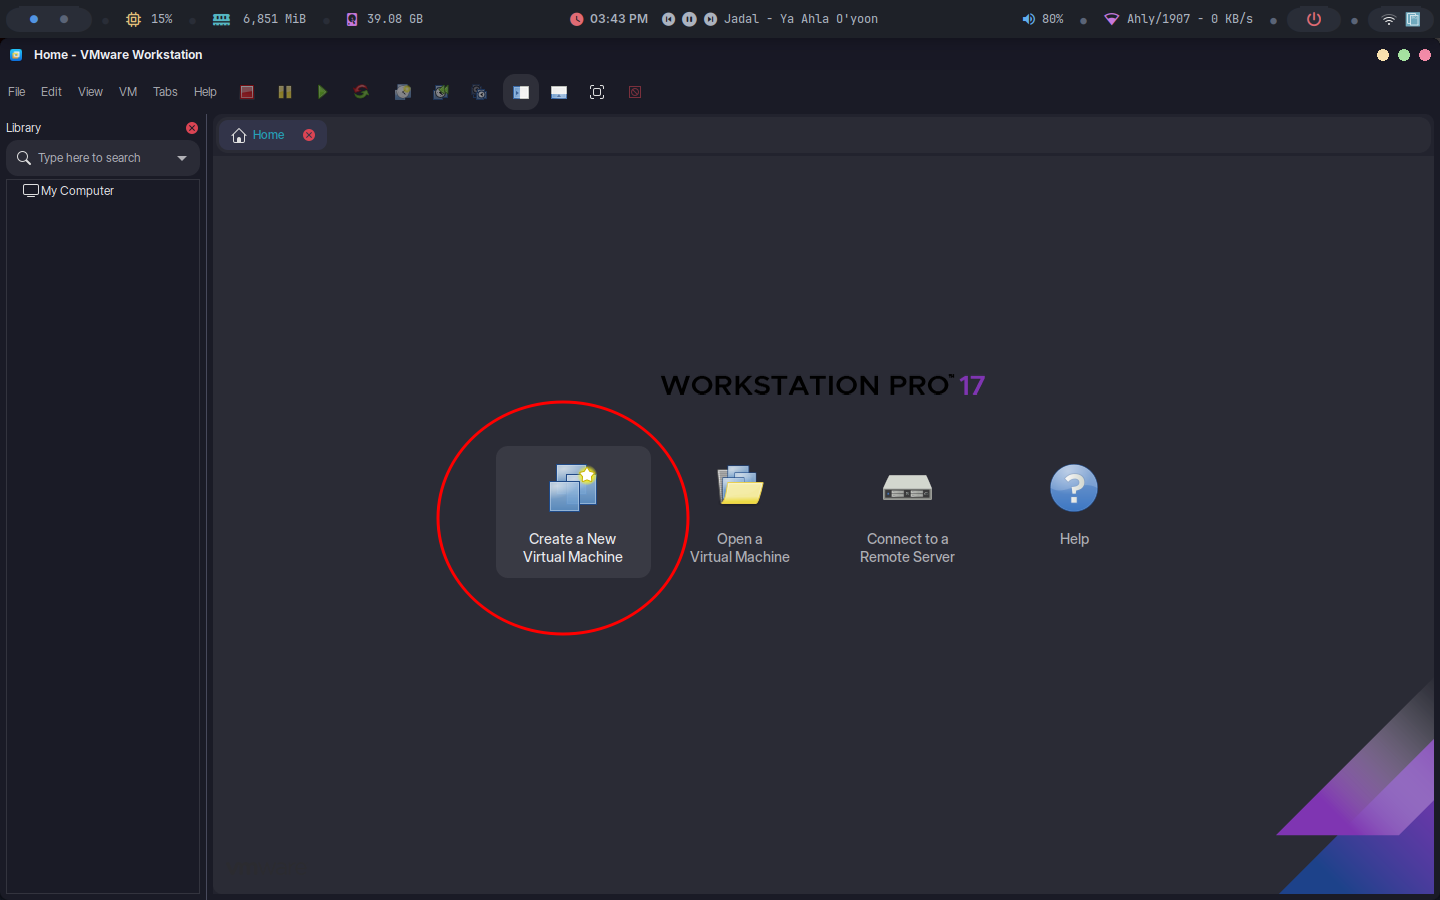This screenshot has width=1440, height=900.
Task: Open the Tabs menu
Action: [x=165, y=92]
